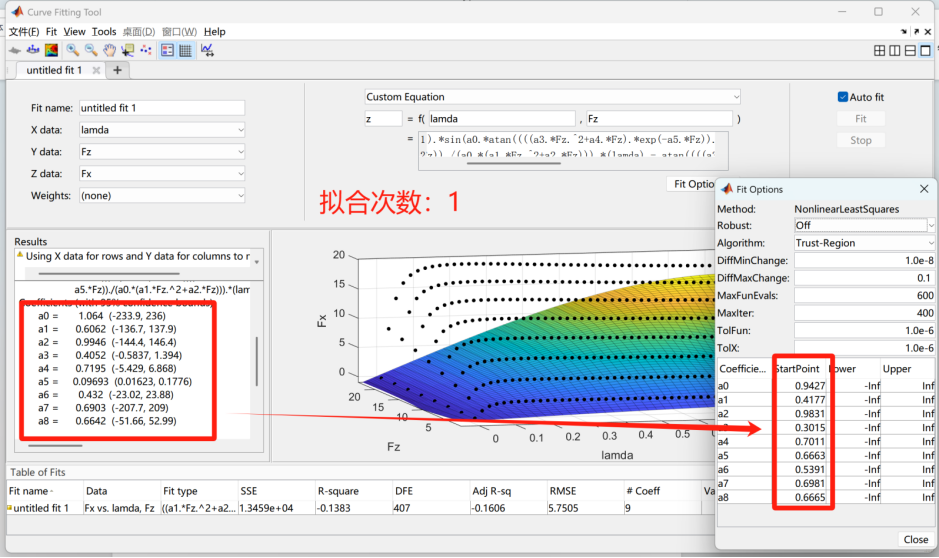Choose the single-pane layout icon
This screenshot has width=939, height=558.
[x=926, y=50]
